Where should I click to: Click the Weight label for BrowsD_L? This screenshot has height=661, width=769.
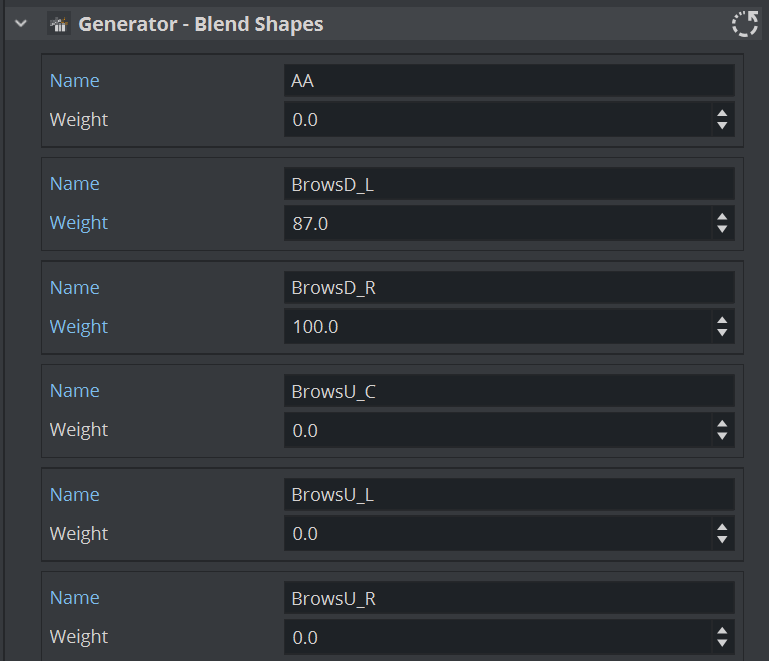point(79,223)
